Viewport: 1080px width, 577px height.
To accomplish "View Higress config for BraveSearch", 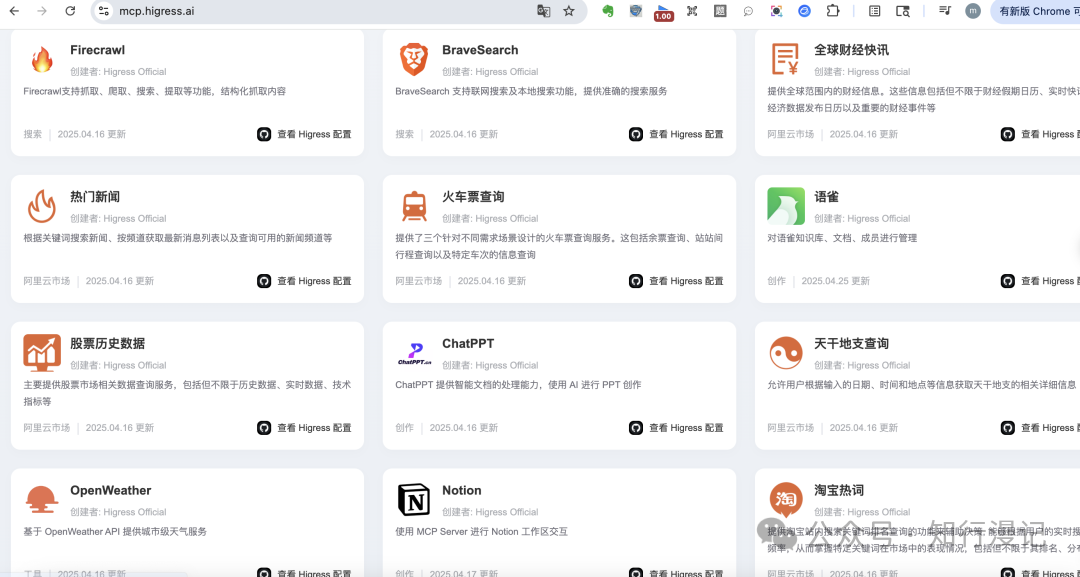I will tap(676, 134).
